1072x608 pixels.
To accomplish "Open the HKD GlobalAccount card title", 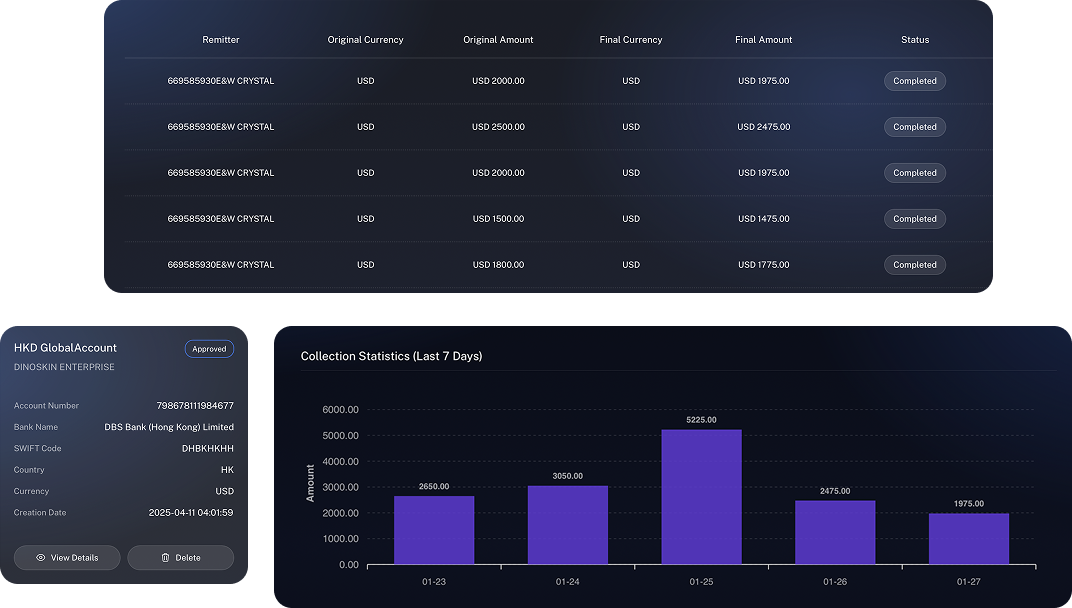I will click(x=65, y=348).
